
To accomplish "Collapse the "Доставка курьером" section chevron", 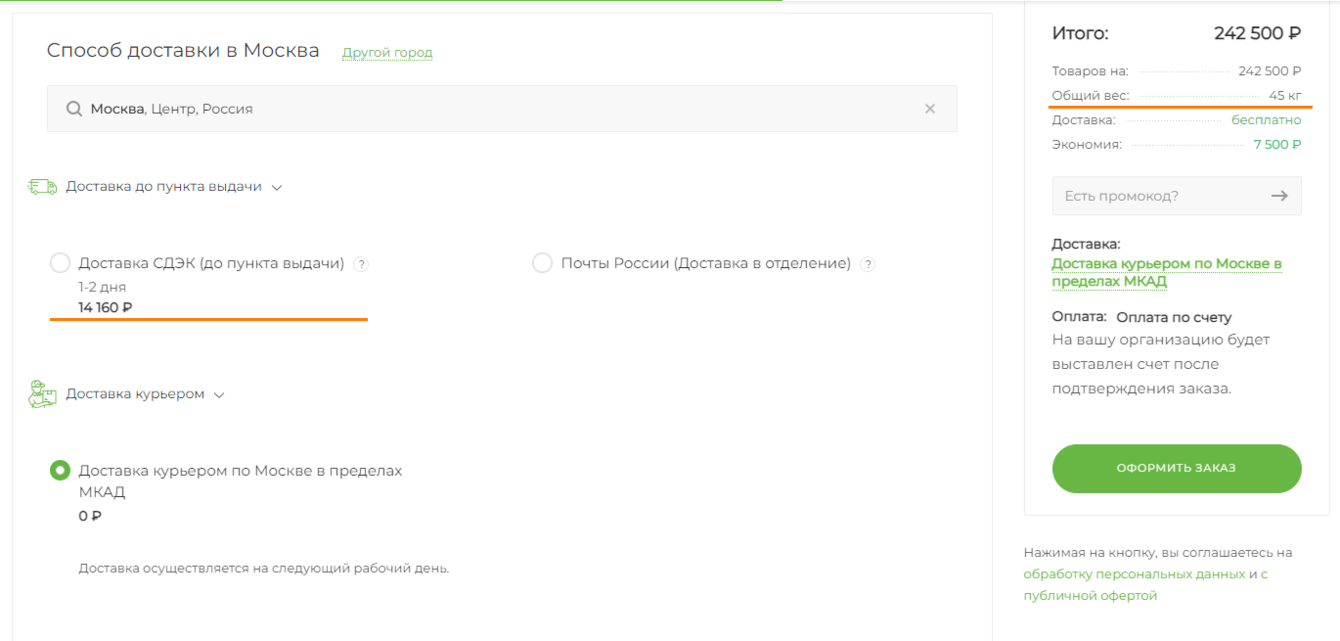I will tap(219, 395).
